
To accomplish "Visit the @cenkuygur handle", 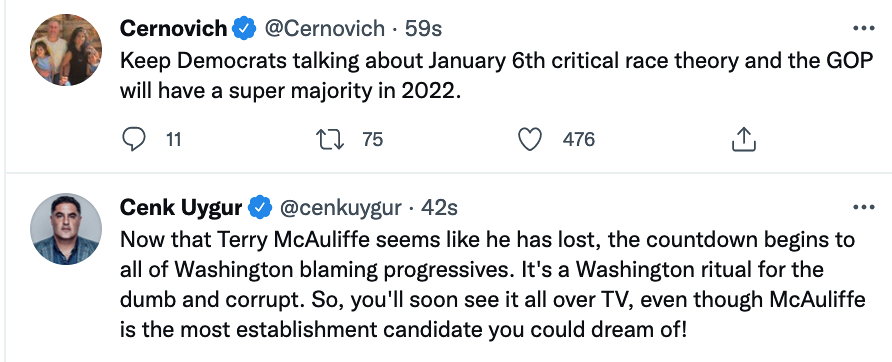I will (340, 208).
